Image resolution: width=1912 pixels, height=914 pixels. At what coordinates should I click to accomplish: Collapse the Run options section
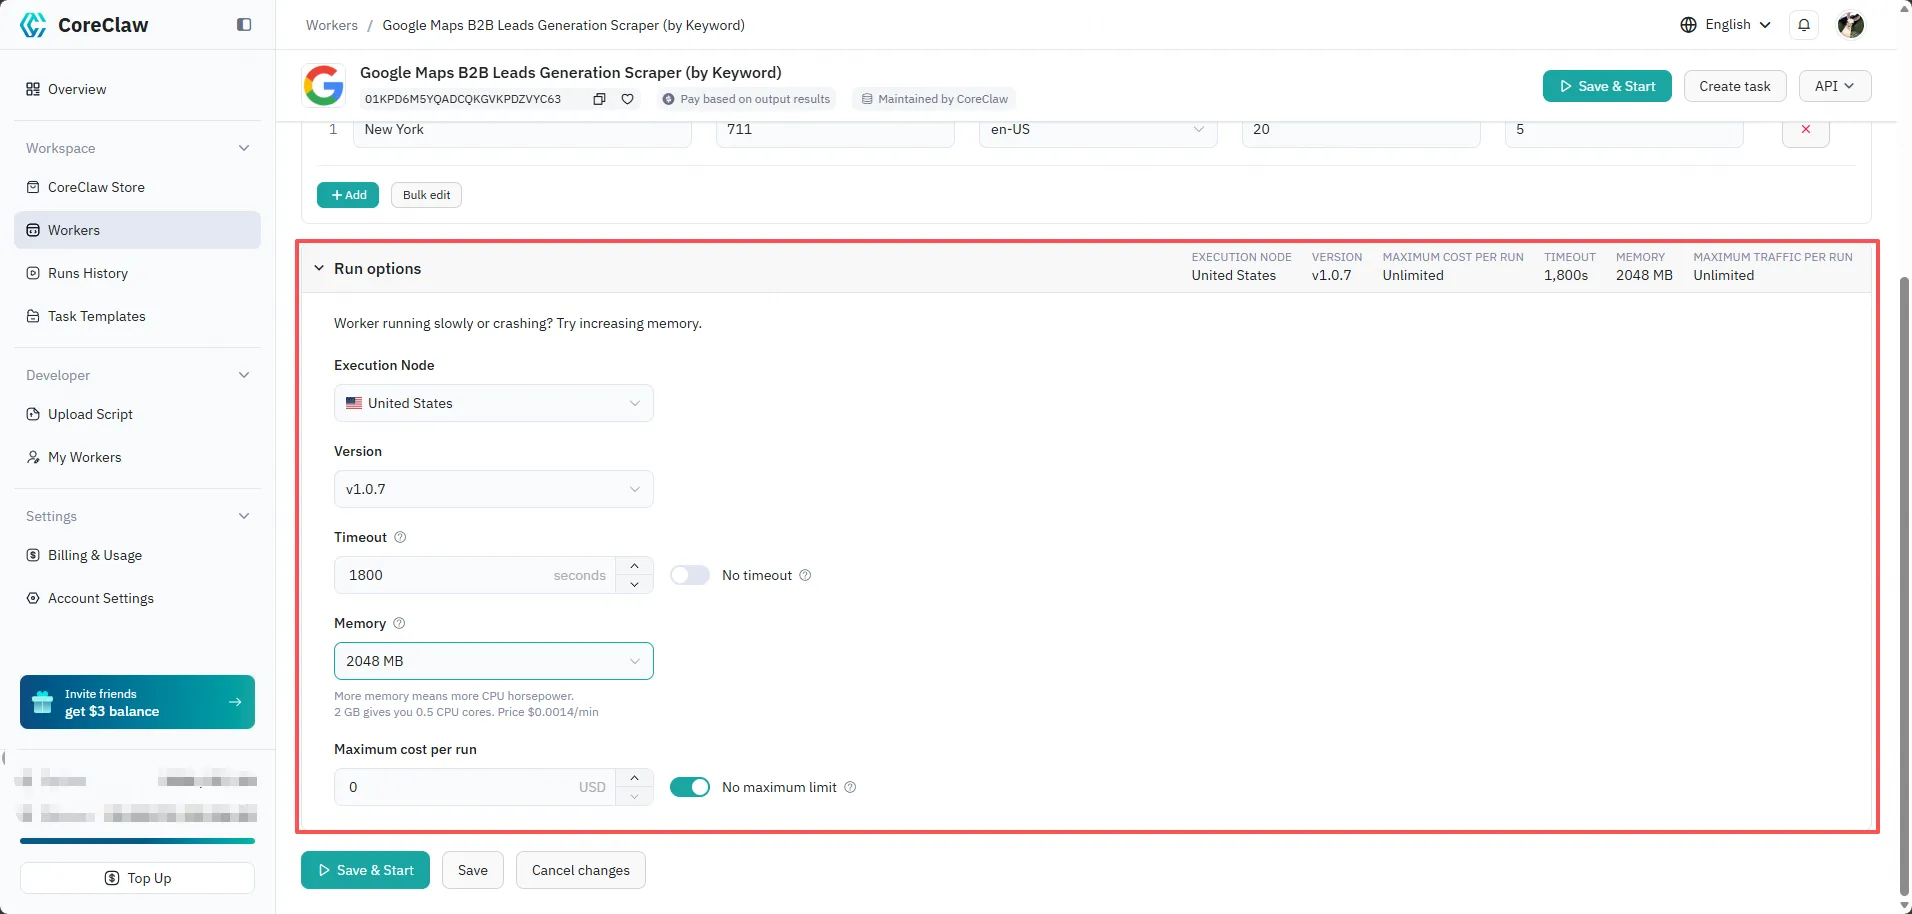[319, 268]
